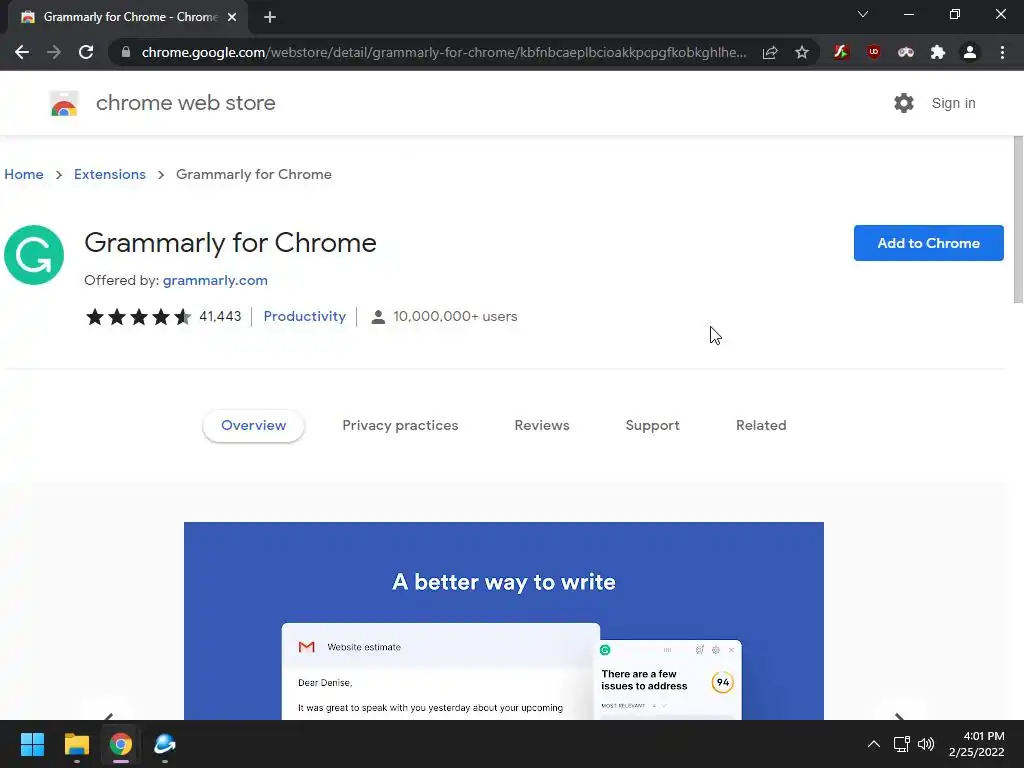Click the 'Grammarly for Chrome' heading
This screenshot has width=1024, height=768.
[x=231, y=243]
